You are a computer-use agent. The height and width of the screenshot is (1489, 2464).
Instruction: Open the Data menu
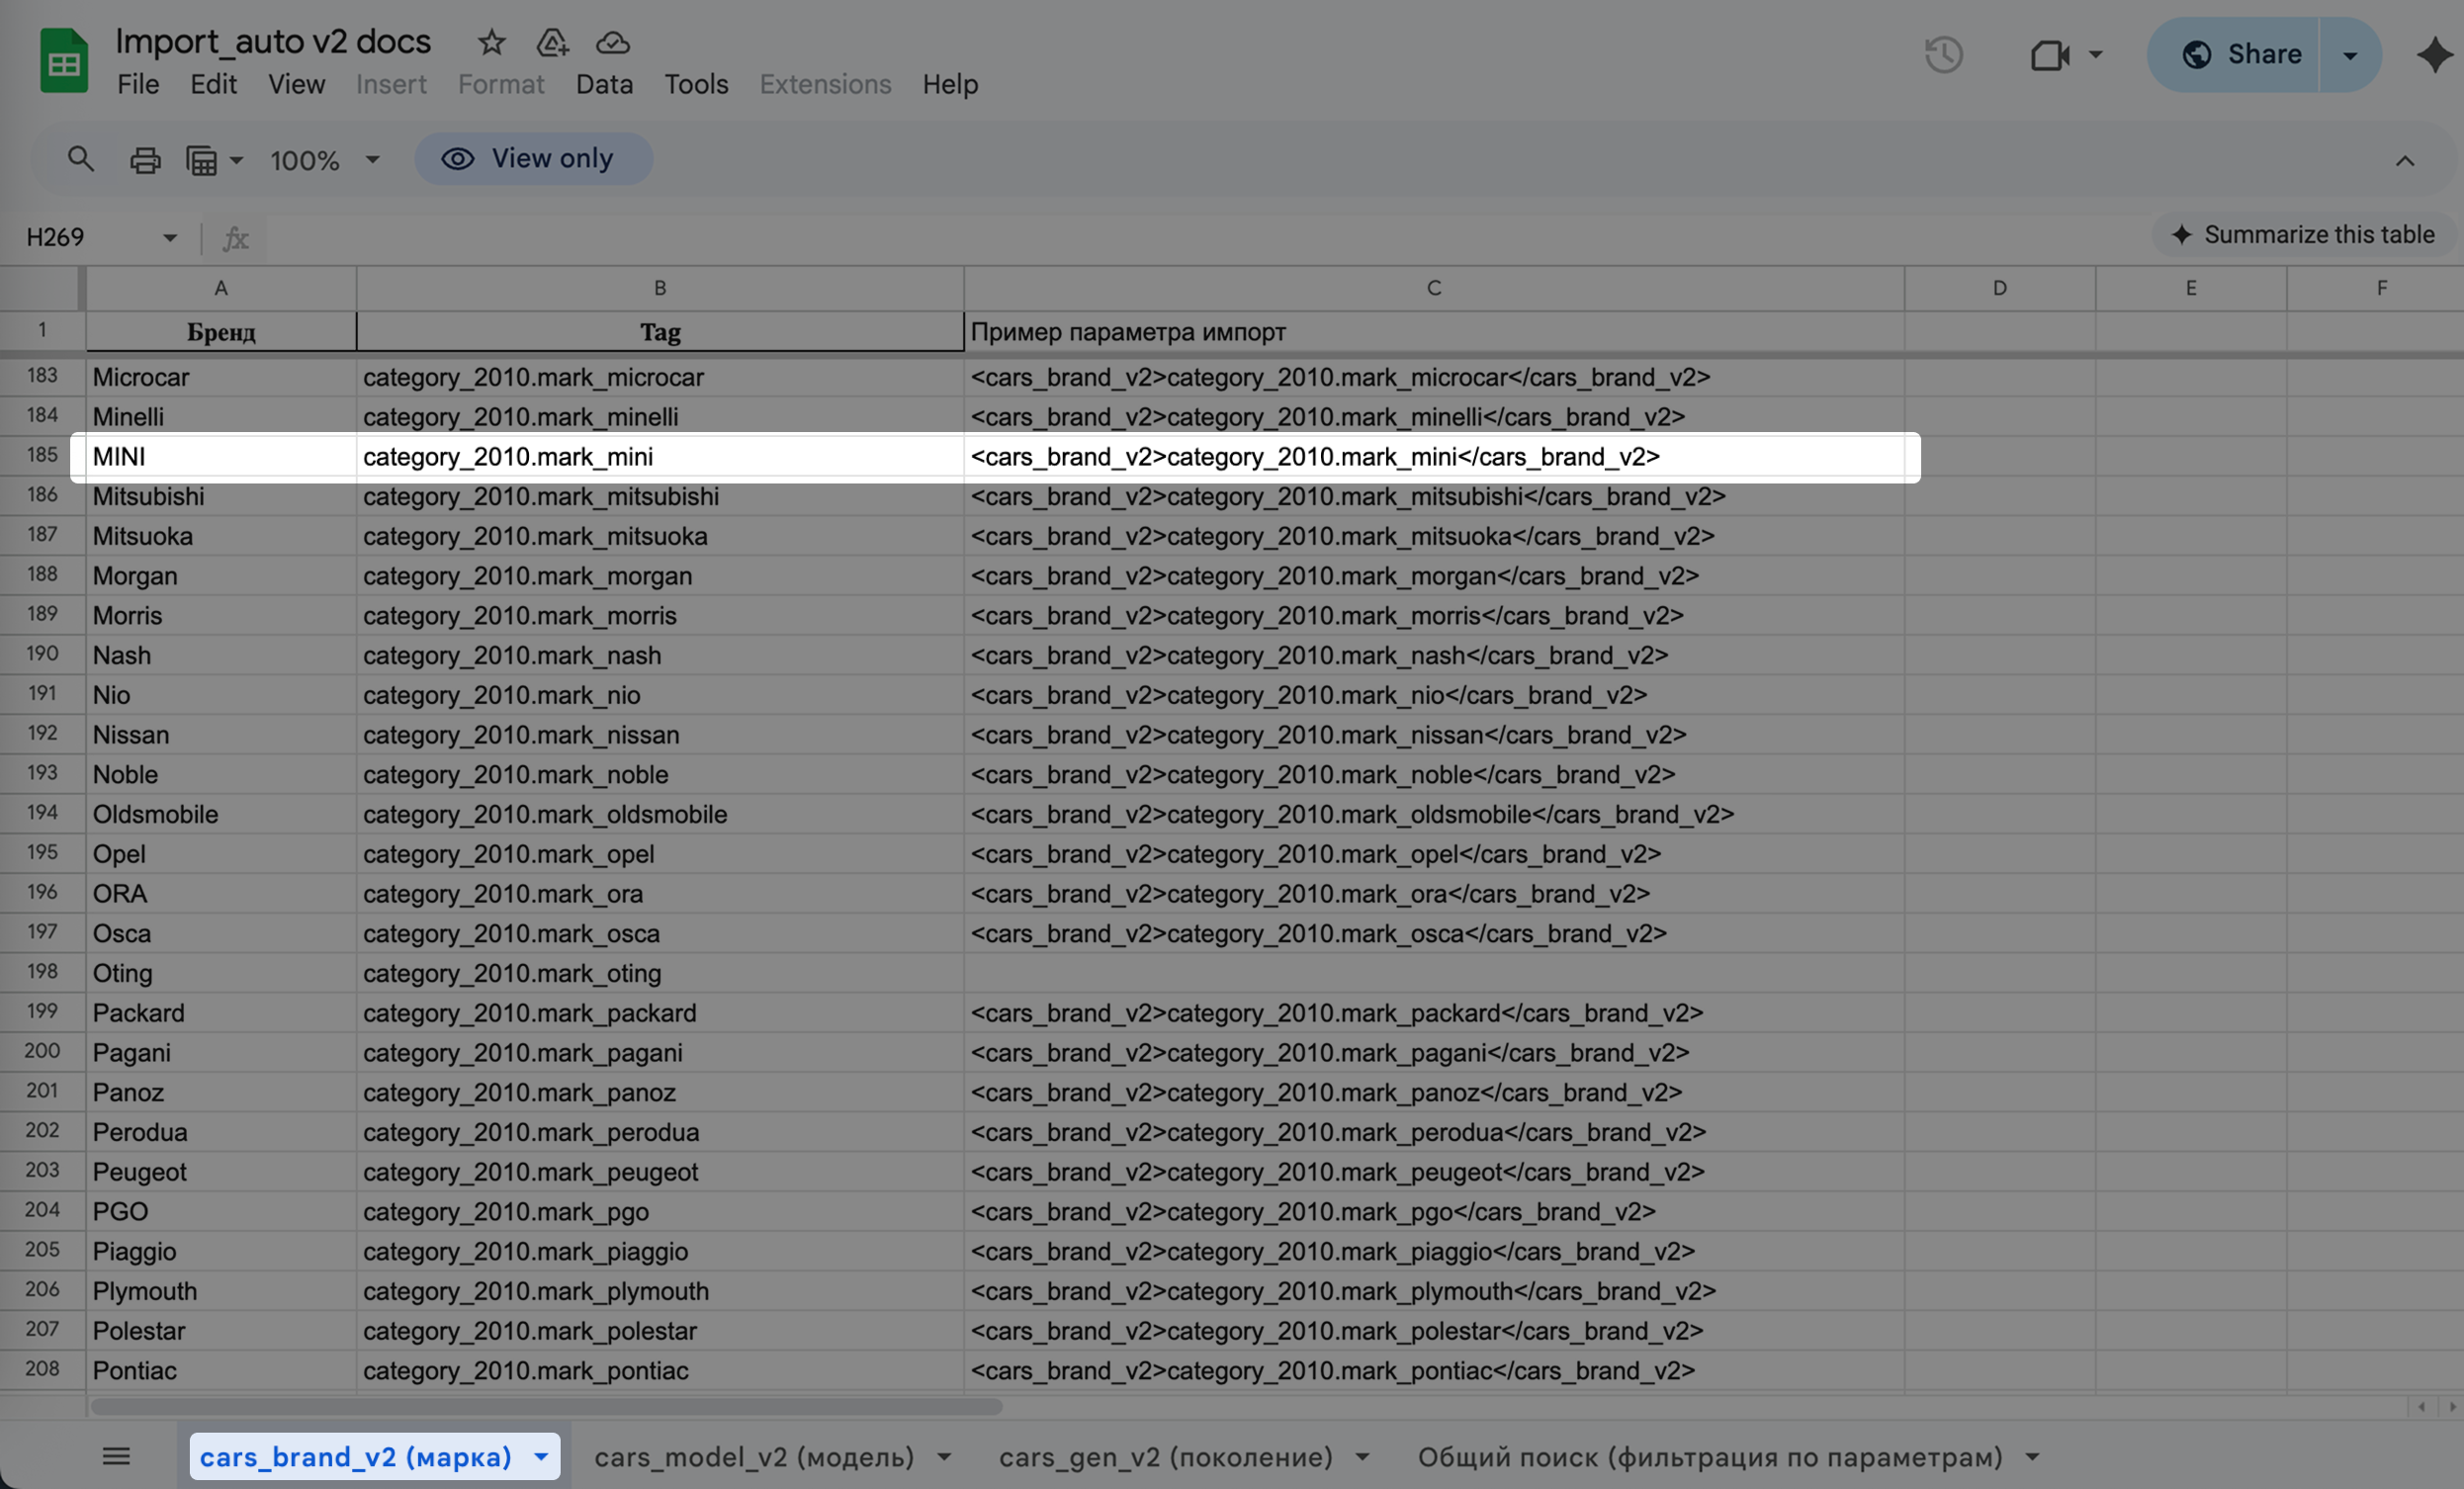click(x=604, y=84)
